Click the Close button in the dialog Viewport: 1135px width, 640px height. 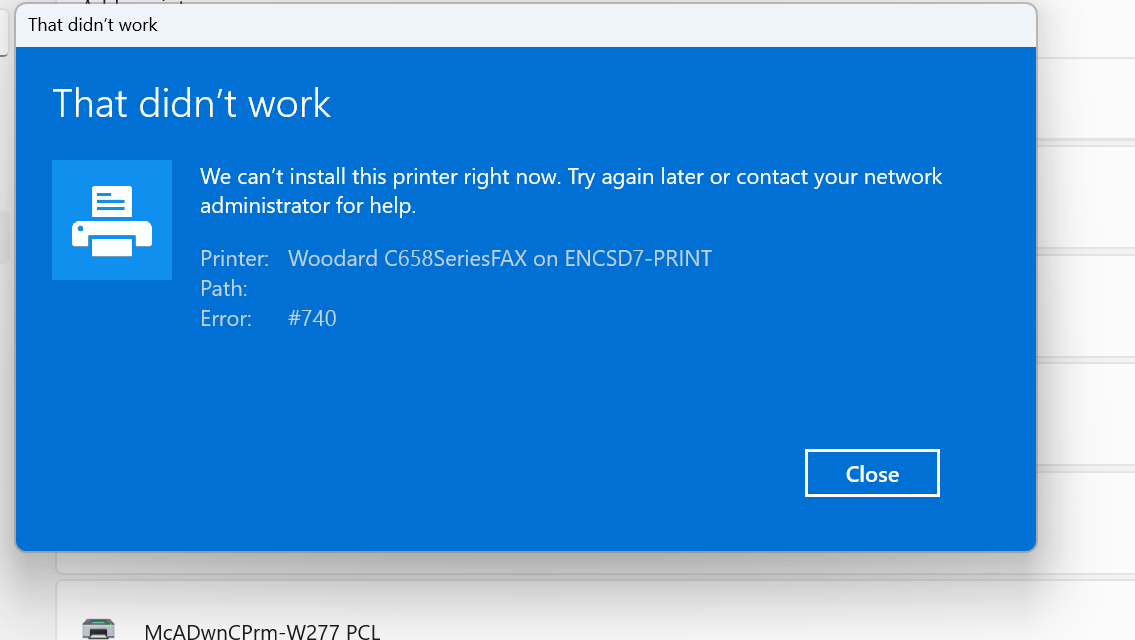tap(871, 474)
